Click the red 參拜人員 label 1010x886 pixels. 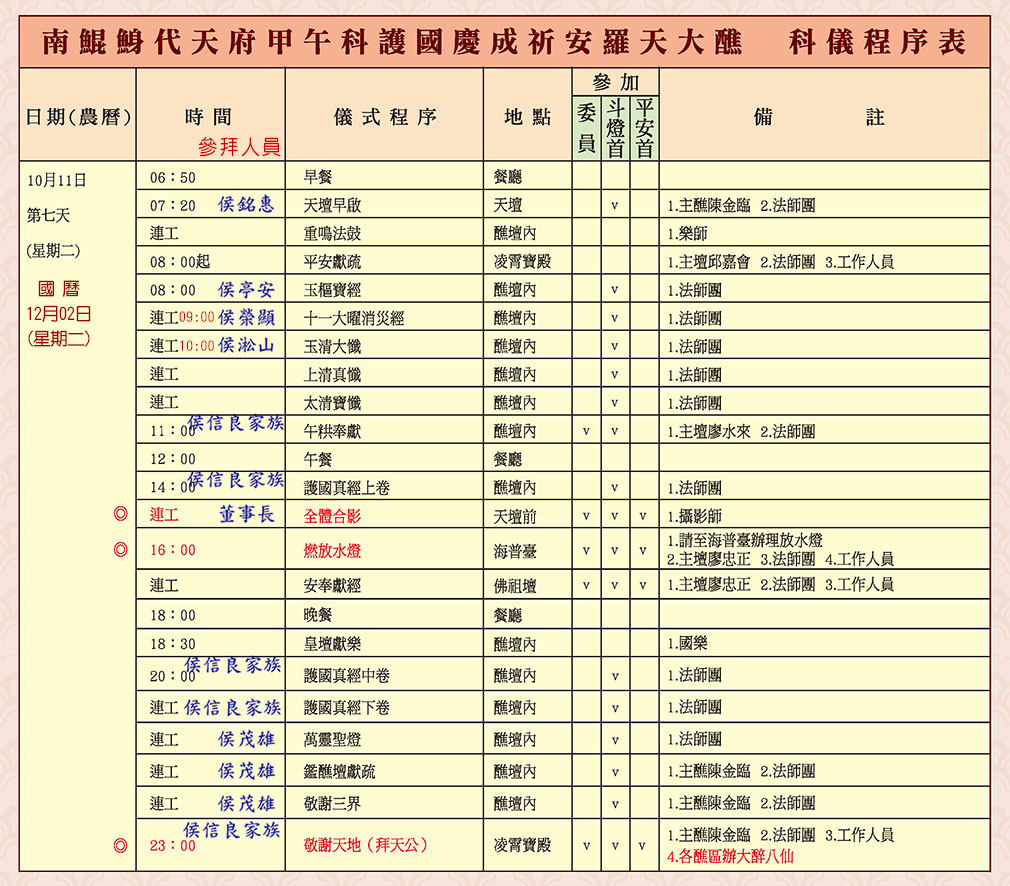tap(239, 147)
